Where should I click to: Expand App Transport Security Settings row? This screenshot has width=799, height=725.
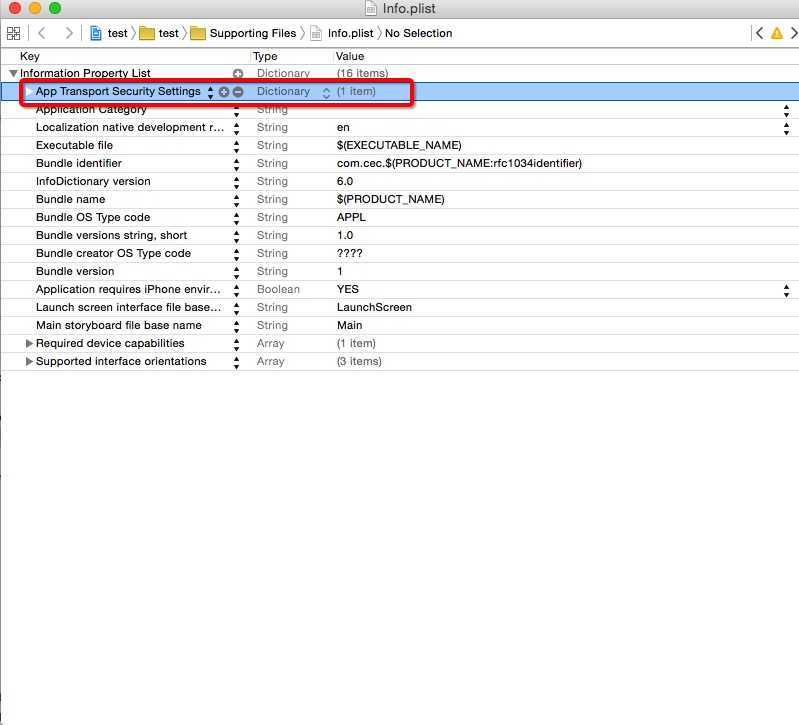tap(29, 91)
